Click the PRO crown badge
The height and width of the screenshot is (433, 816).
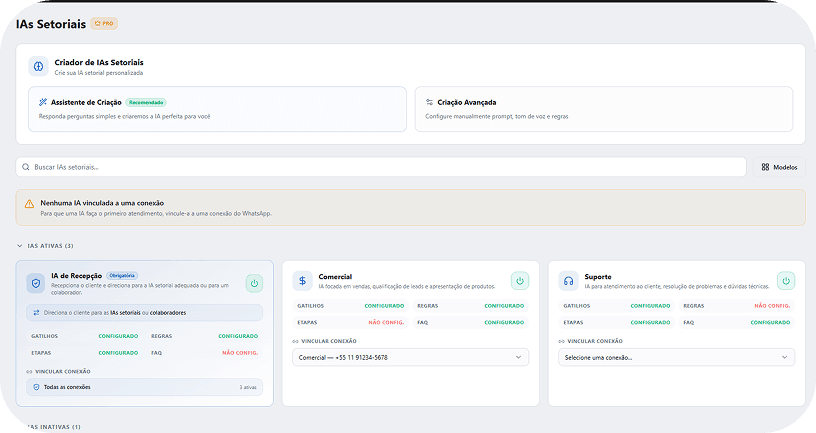104,23
